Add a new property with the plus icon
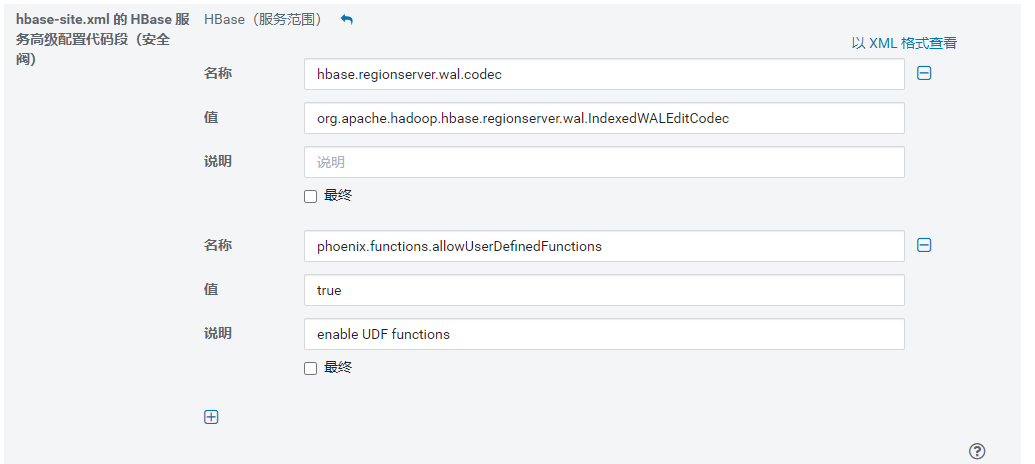This screenshot has width=1035, height=464. click(211, 417)
